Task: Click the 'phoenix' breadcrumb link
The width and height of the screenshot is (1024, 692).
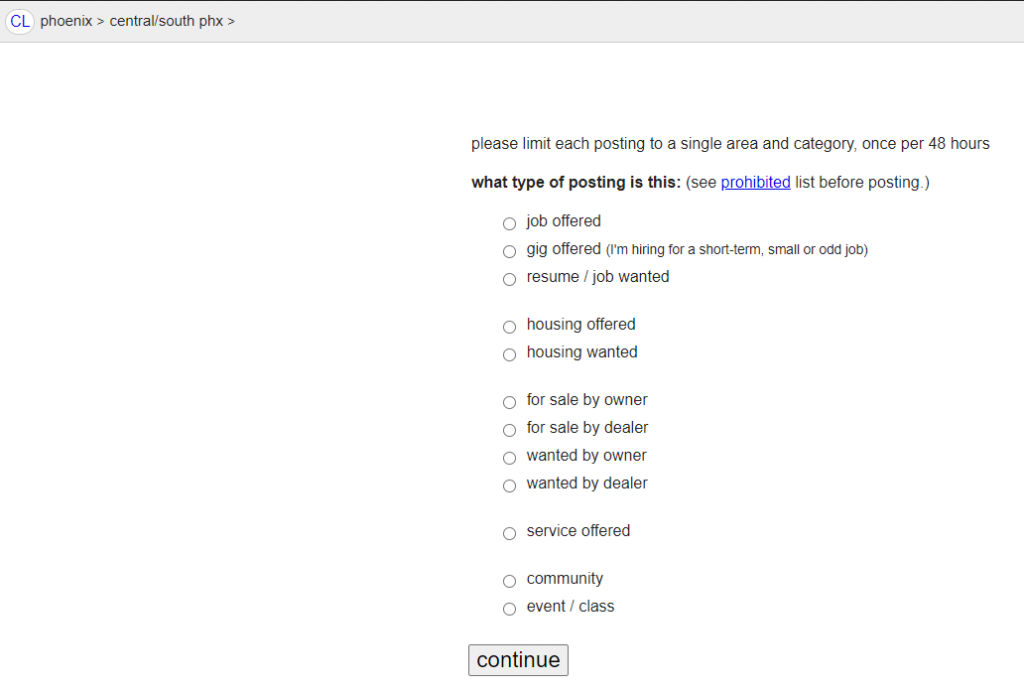Action: click(x=66, y=20)
